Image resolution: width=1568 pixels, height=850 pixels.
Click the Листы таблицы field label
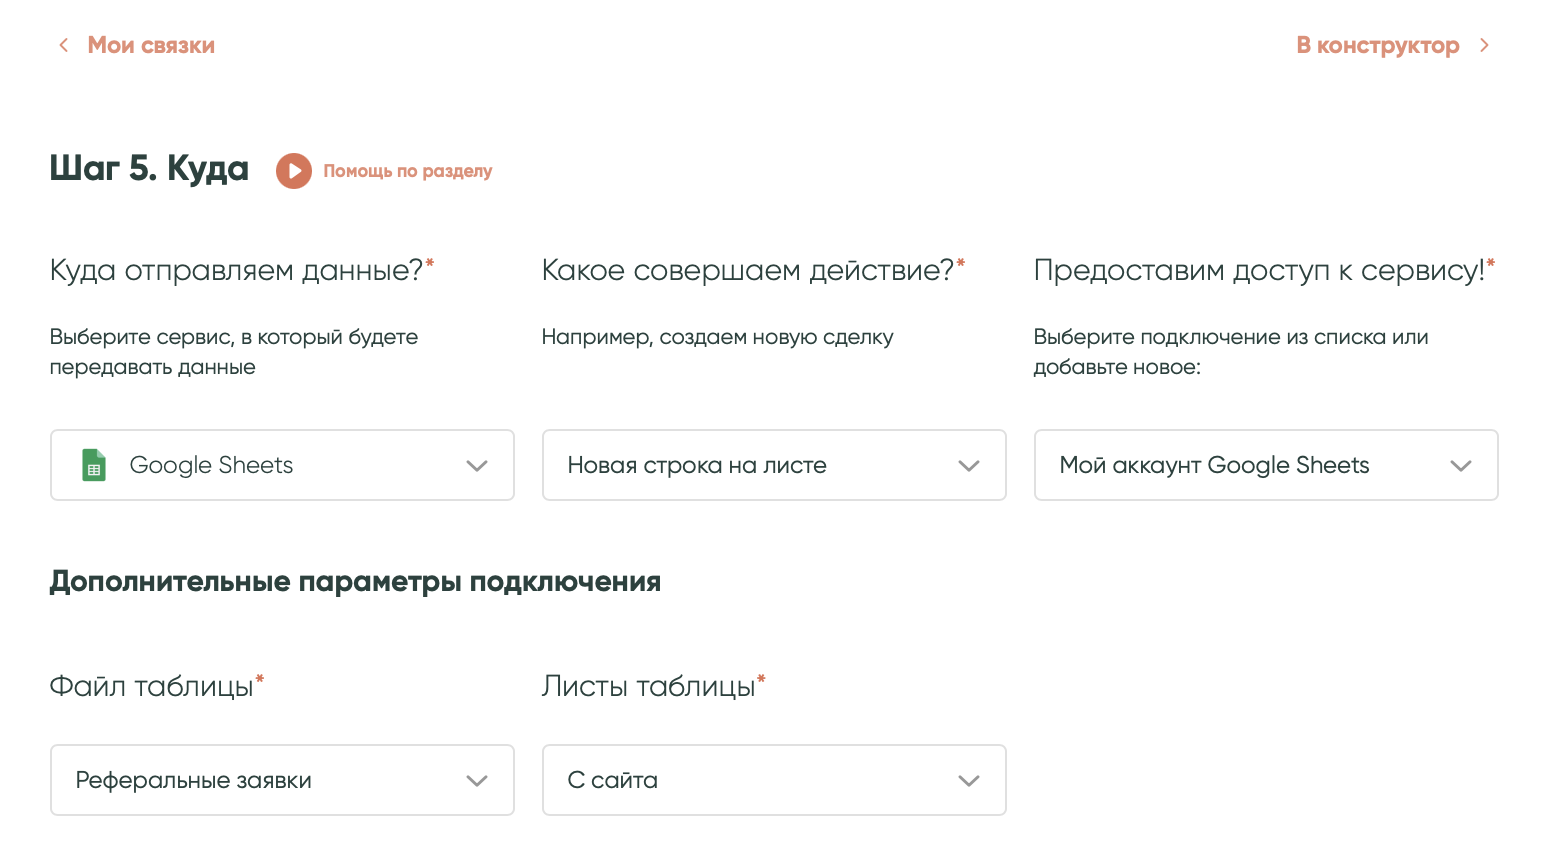click(648, 686)
